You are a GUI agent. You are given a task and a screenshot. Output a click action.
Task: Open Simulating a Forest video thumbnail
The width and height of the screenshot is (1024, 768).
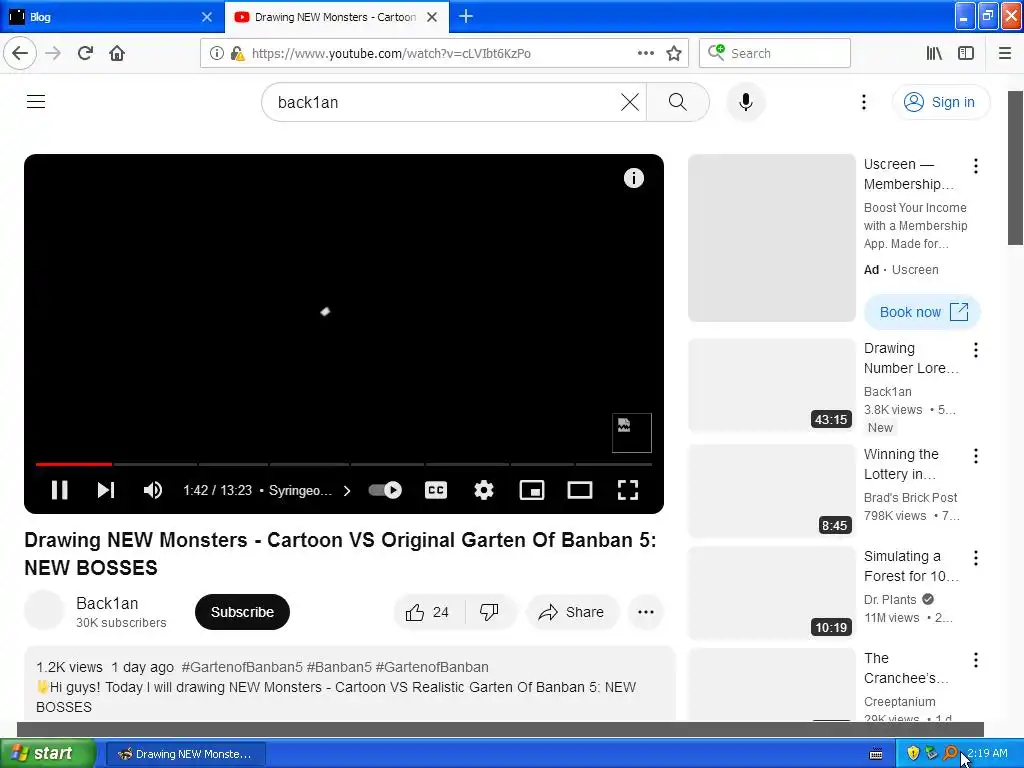[x=772, y=593]
